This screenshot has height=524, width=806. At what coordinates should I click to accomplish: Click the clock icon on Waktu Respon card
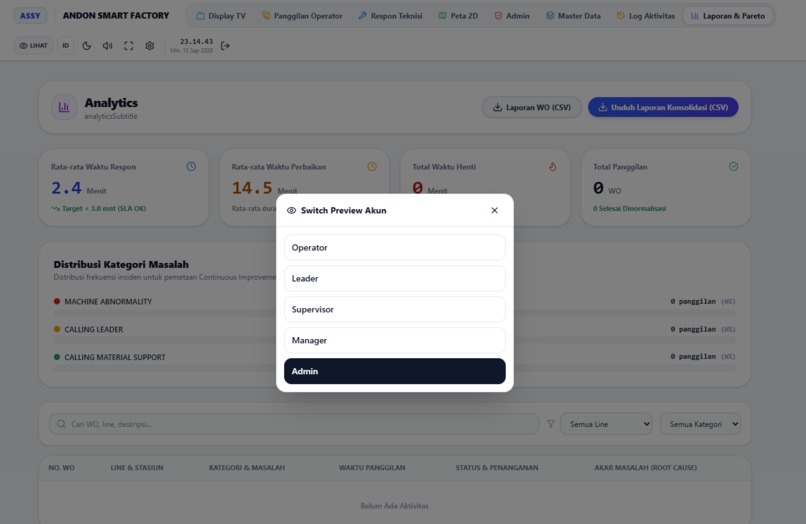coord(191,167)
